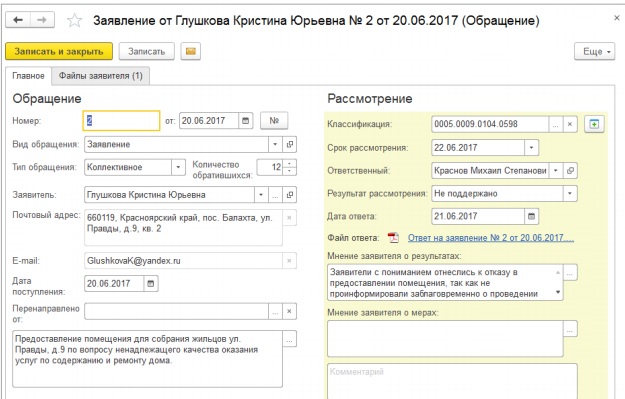This screenshot has width=625, height=399.
Task: Click the Классификация code field
Action: point(490,124)
